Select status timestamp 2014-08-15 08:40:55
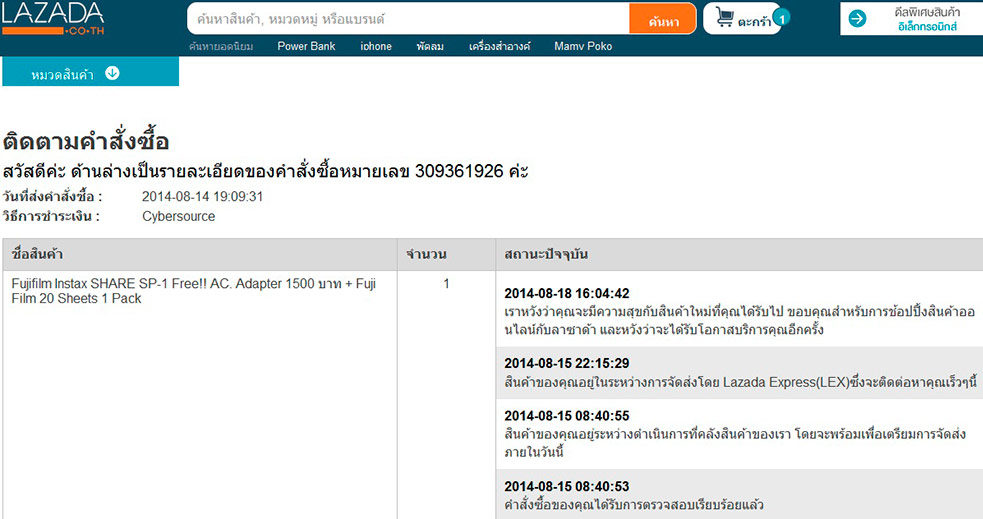This screenshot has height=519, width=983. [567, 416]
